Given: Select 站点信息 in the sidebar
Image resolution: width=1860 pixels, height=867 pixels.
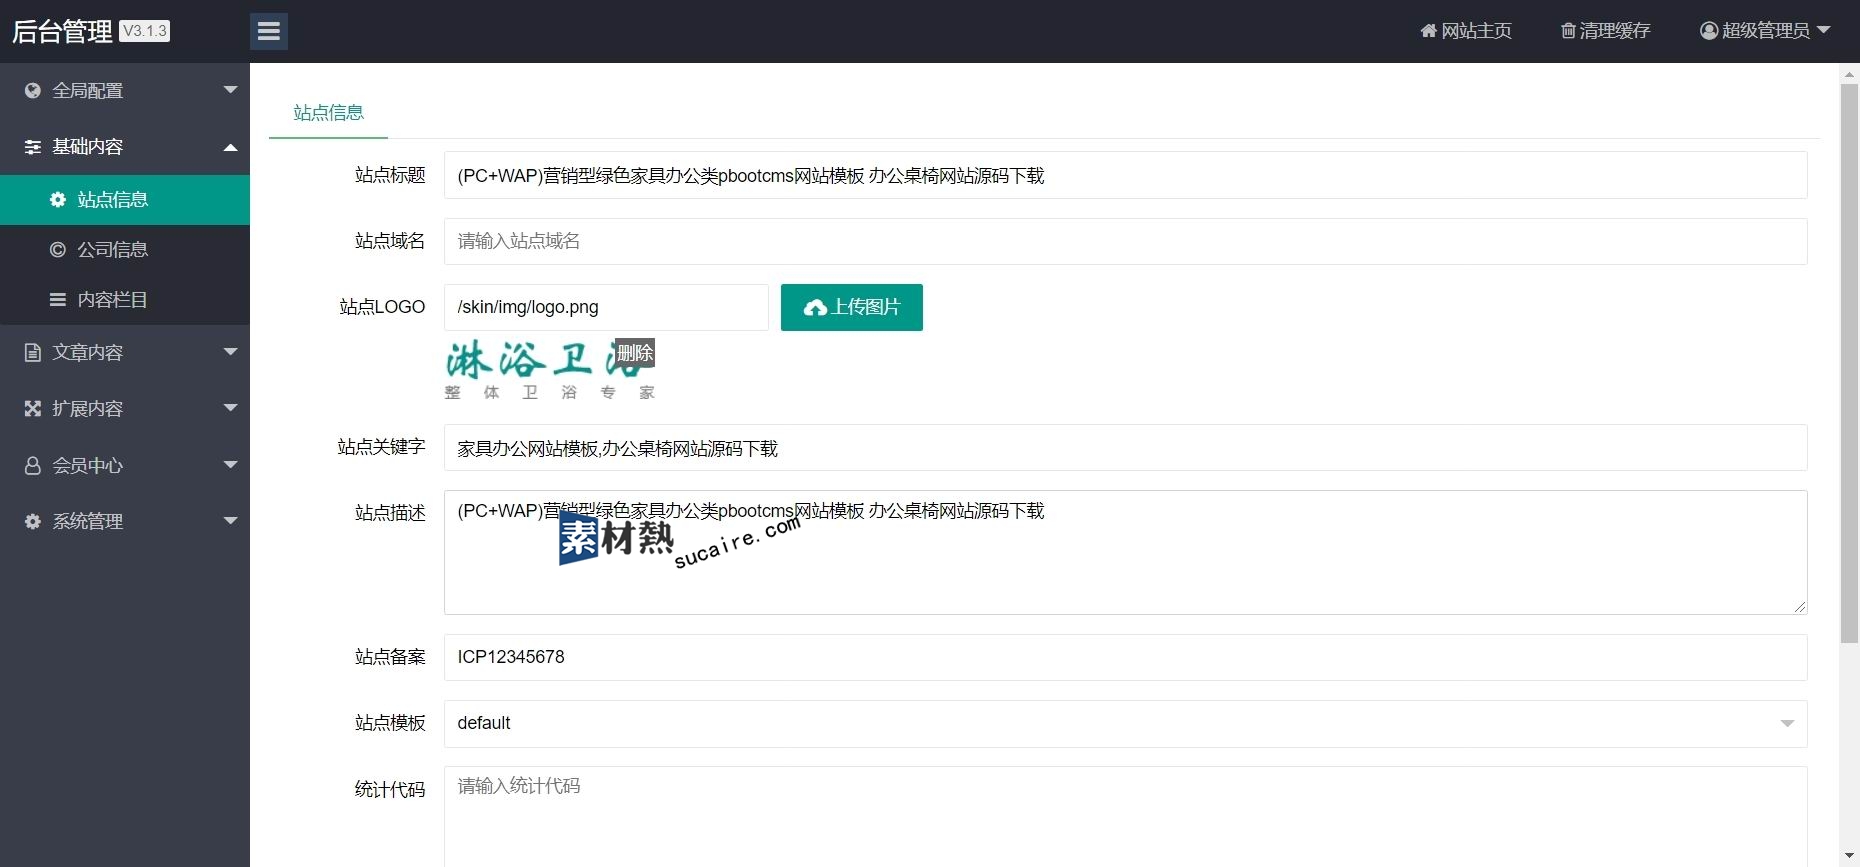Looking at the screenshot, I should (125, 200).
